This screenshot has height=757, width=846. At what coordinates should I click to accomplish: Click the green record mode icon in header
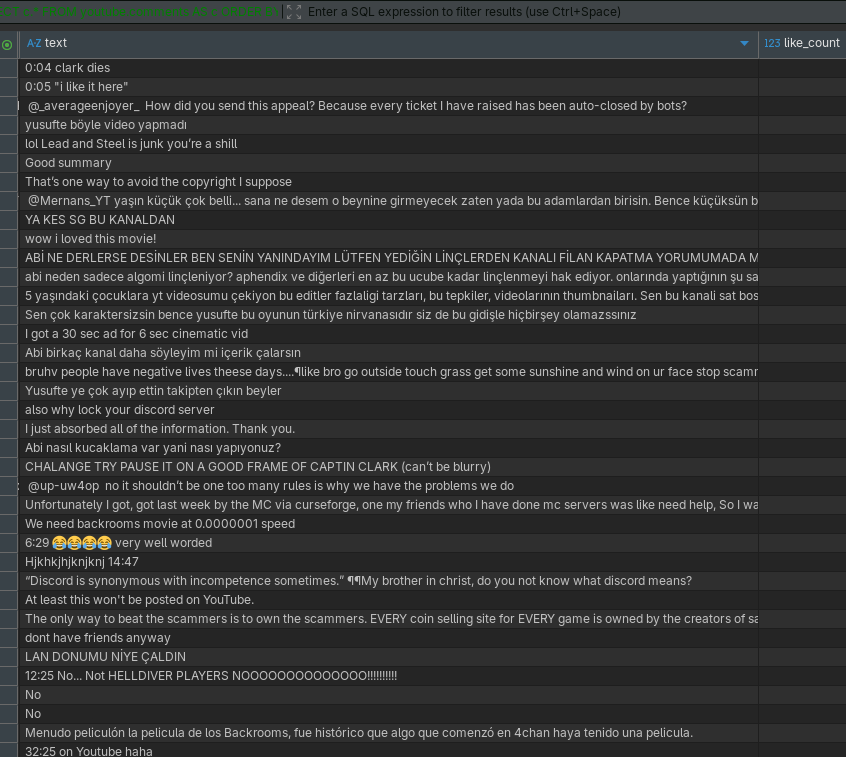7,45
